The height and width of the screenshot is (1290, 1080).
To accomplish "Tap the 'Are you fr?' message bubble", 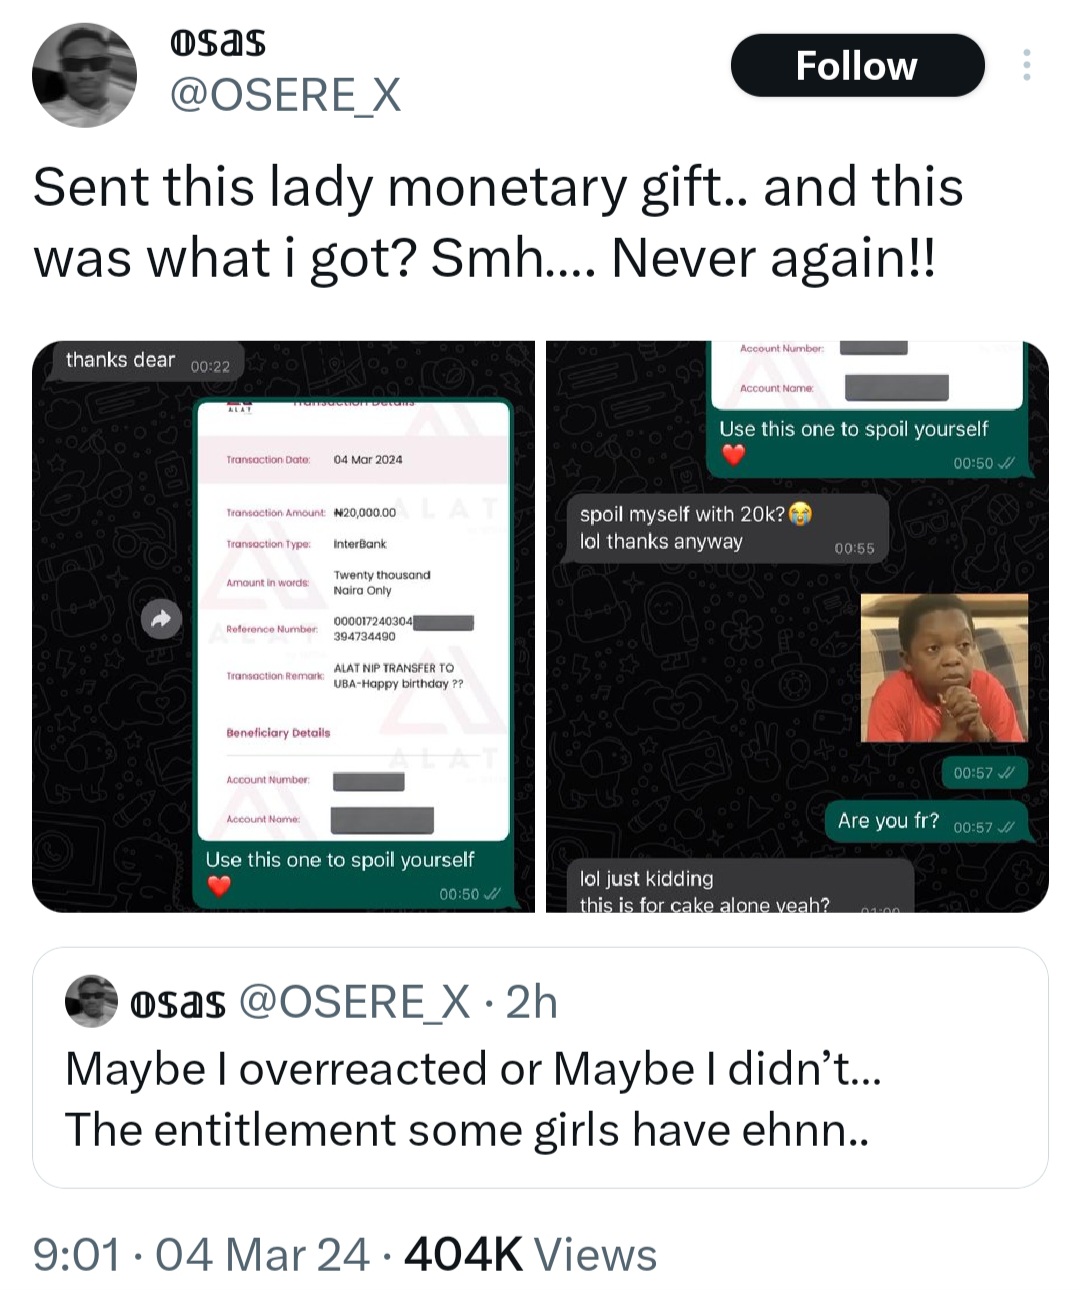I will pyautogui.click(x=925, y=822).
